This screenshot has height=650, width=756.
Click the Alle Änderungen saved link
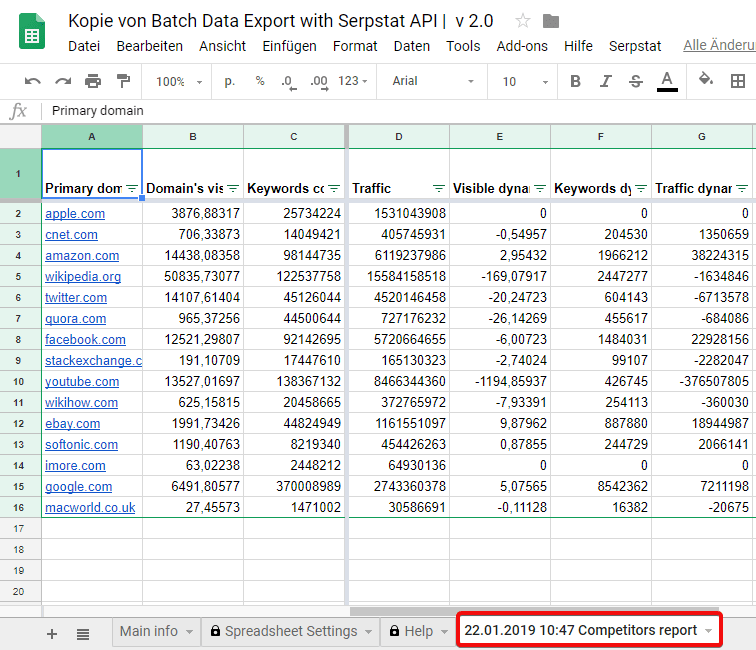[719, 45]
